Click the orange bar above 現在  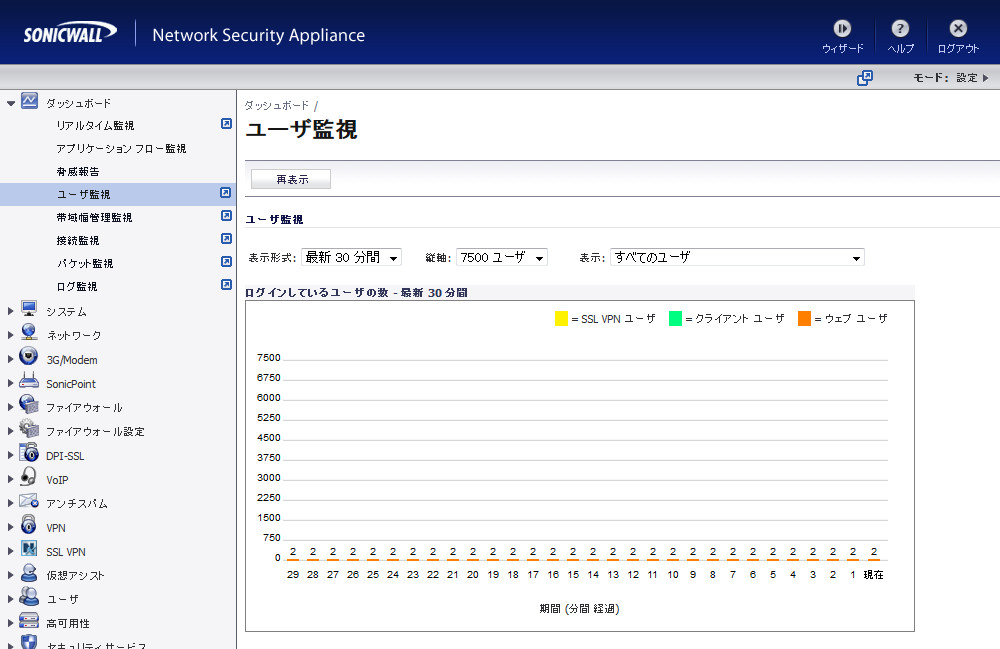(x=874, y=560)
